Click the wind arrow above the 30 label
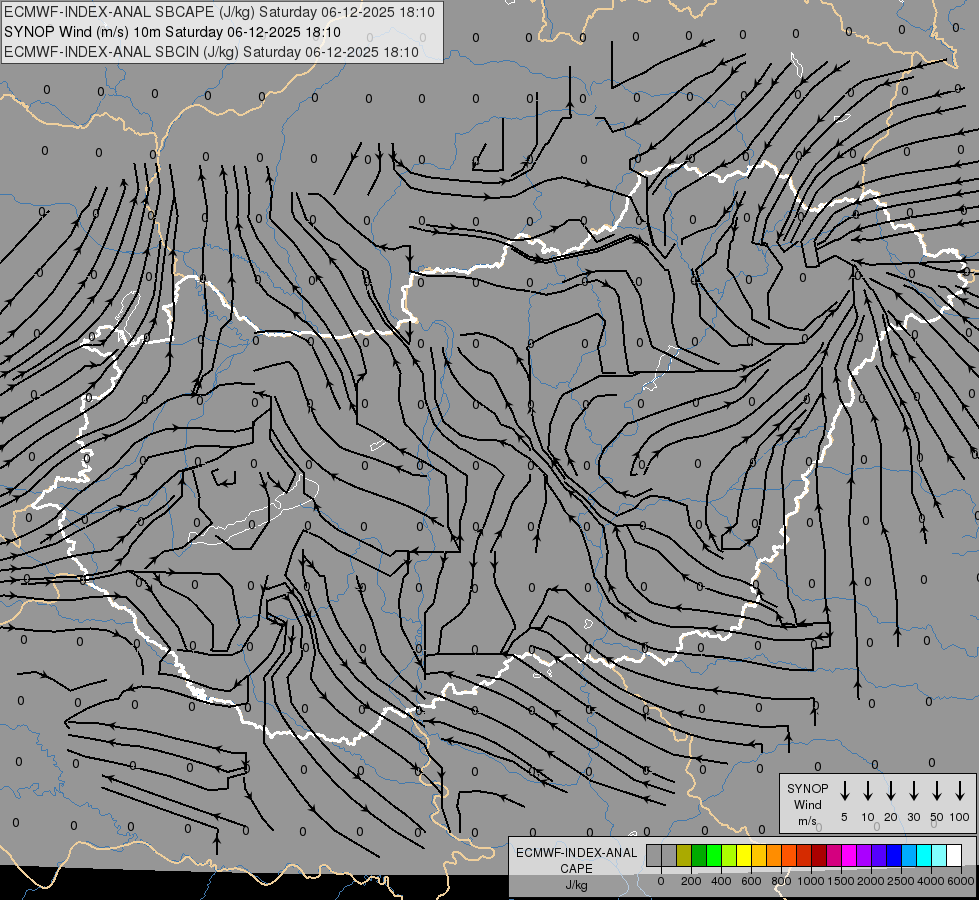The width and height of the screenshot is (979, 900). pyautogui.click(x=913, y=791)
